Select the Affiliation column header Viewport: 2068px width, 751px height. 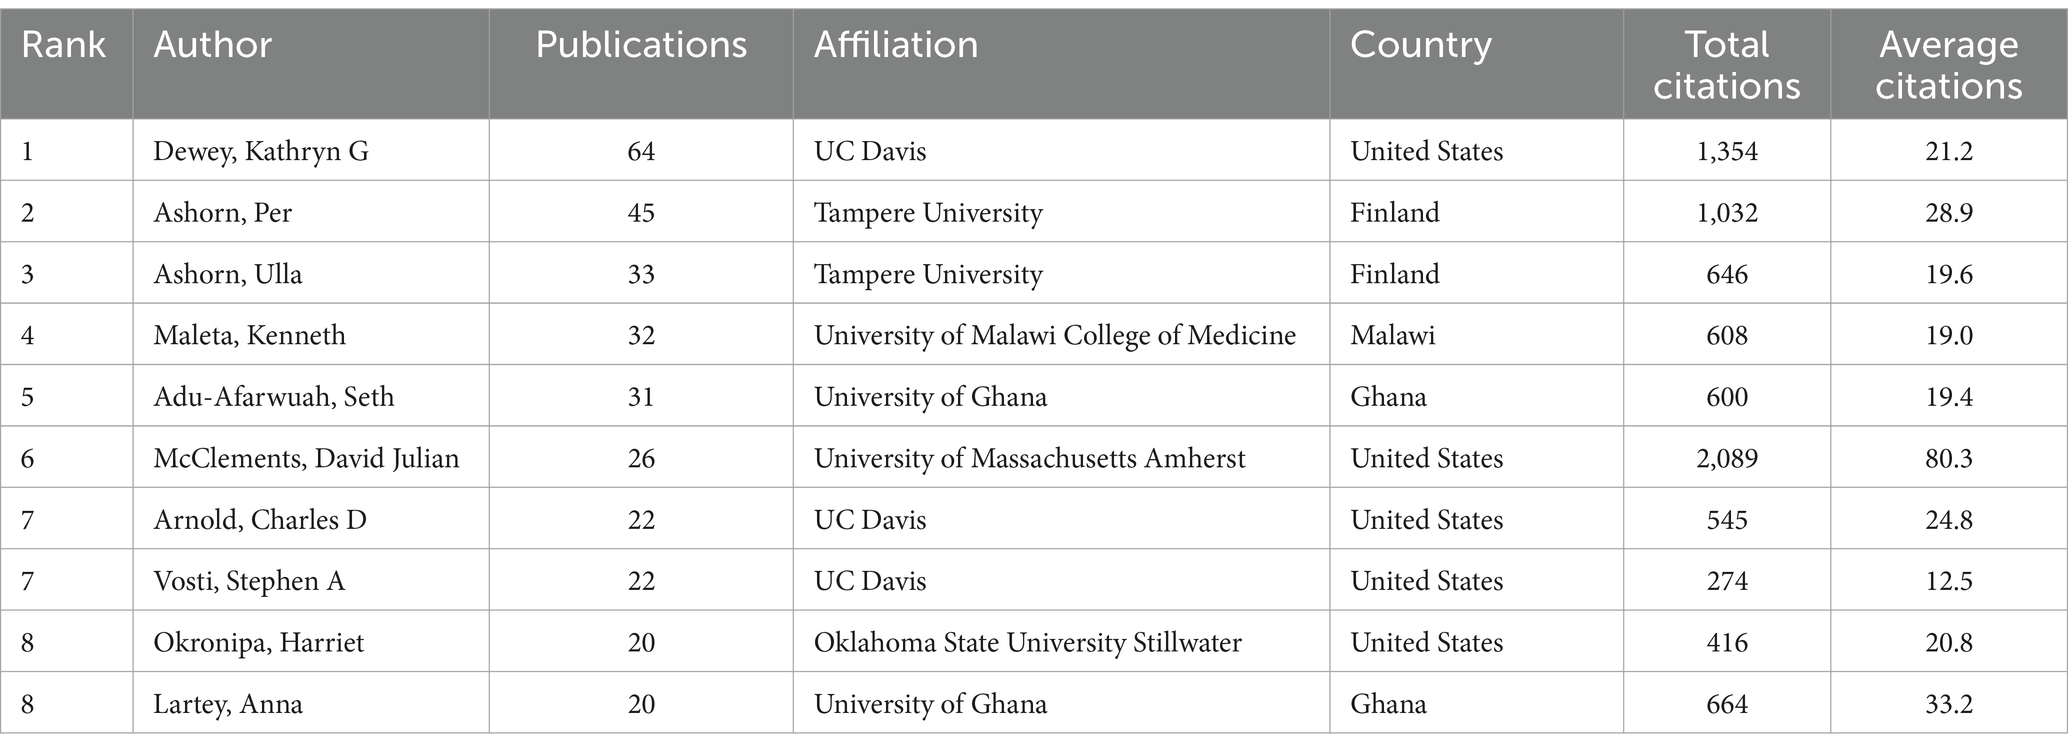click(896, 45)
